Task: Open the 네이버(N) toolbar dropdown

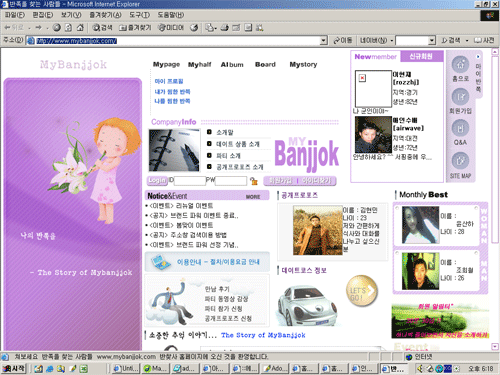Action: coord(392,41)
